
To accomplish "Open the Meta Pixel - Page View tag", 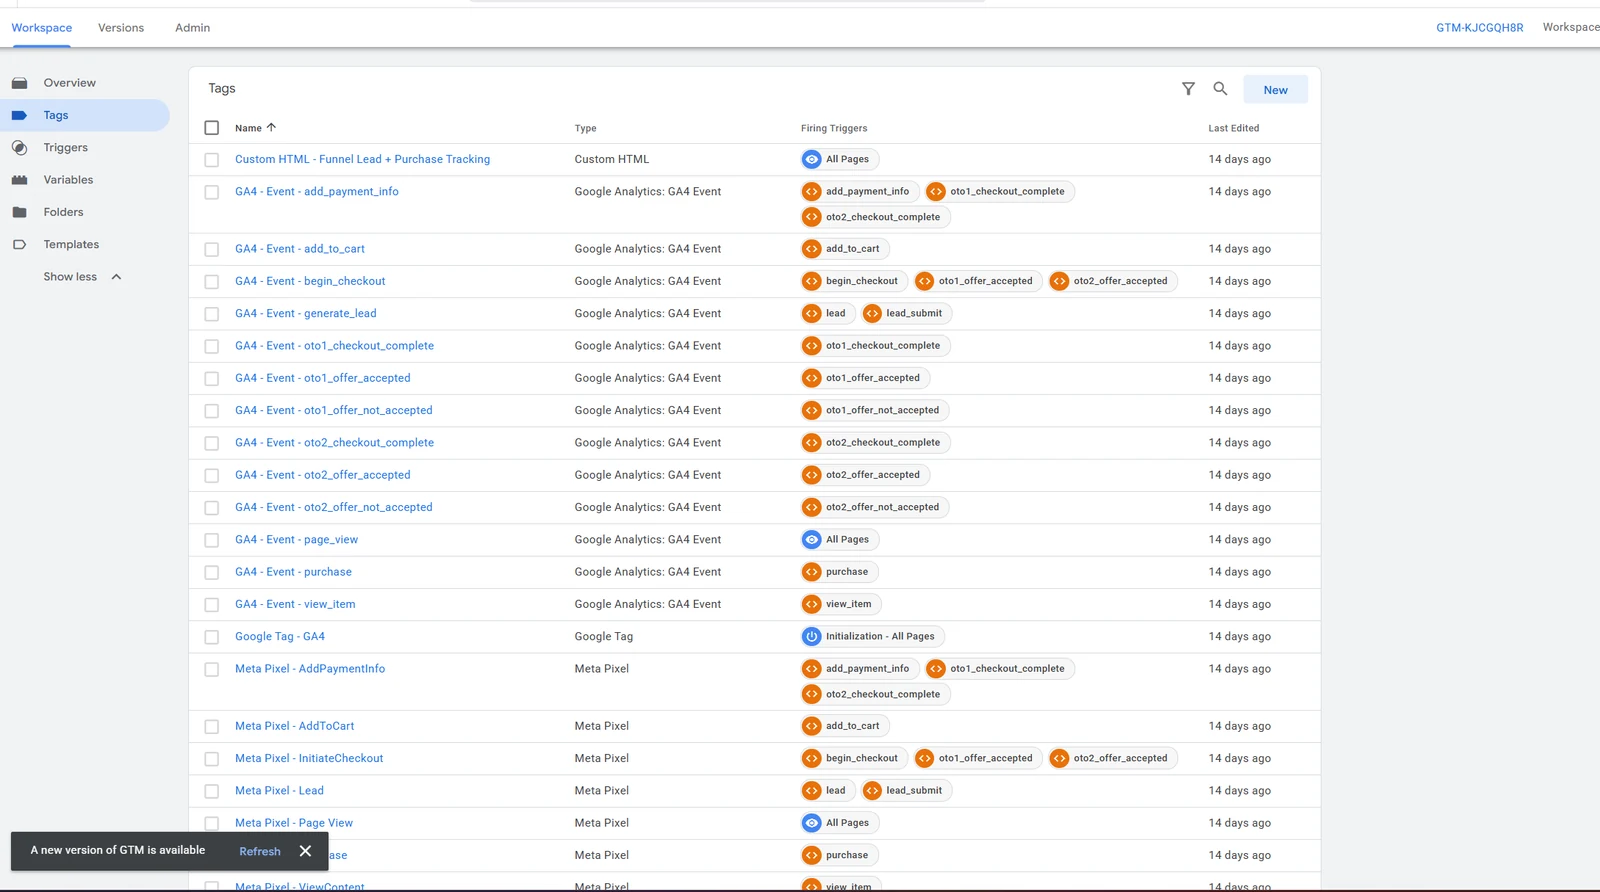I will (x=294, y=823).
